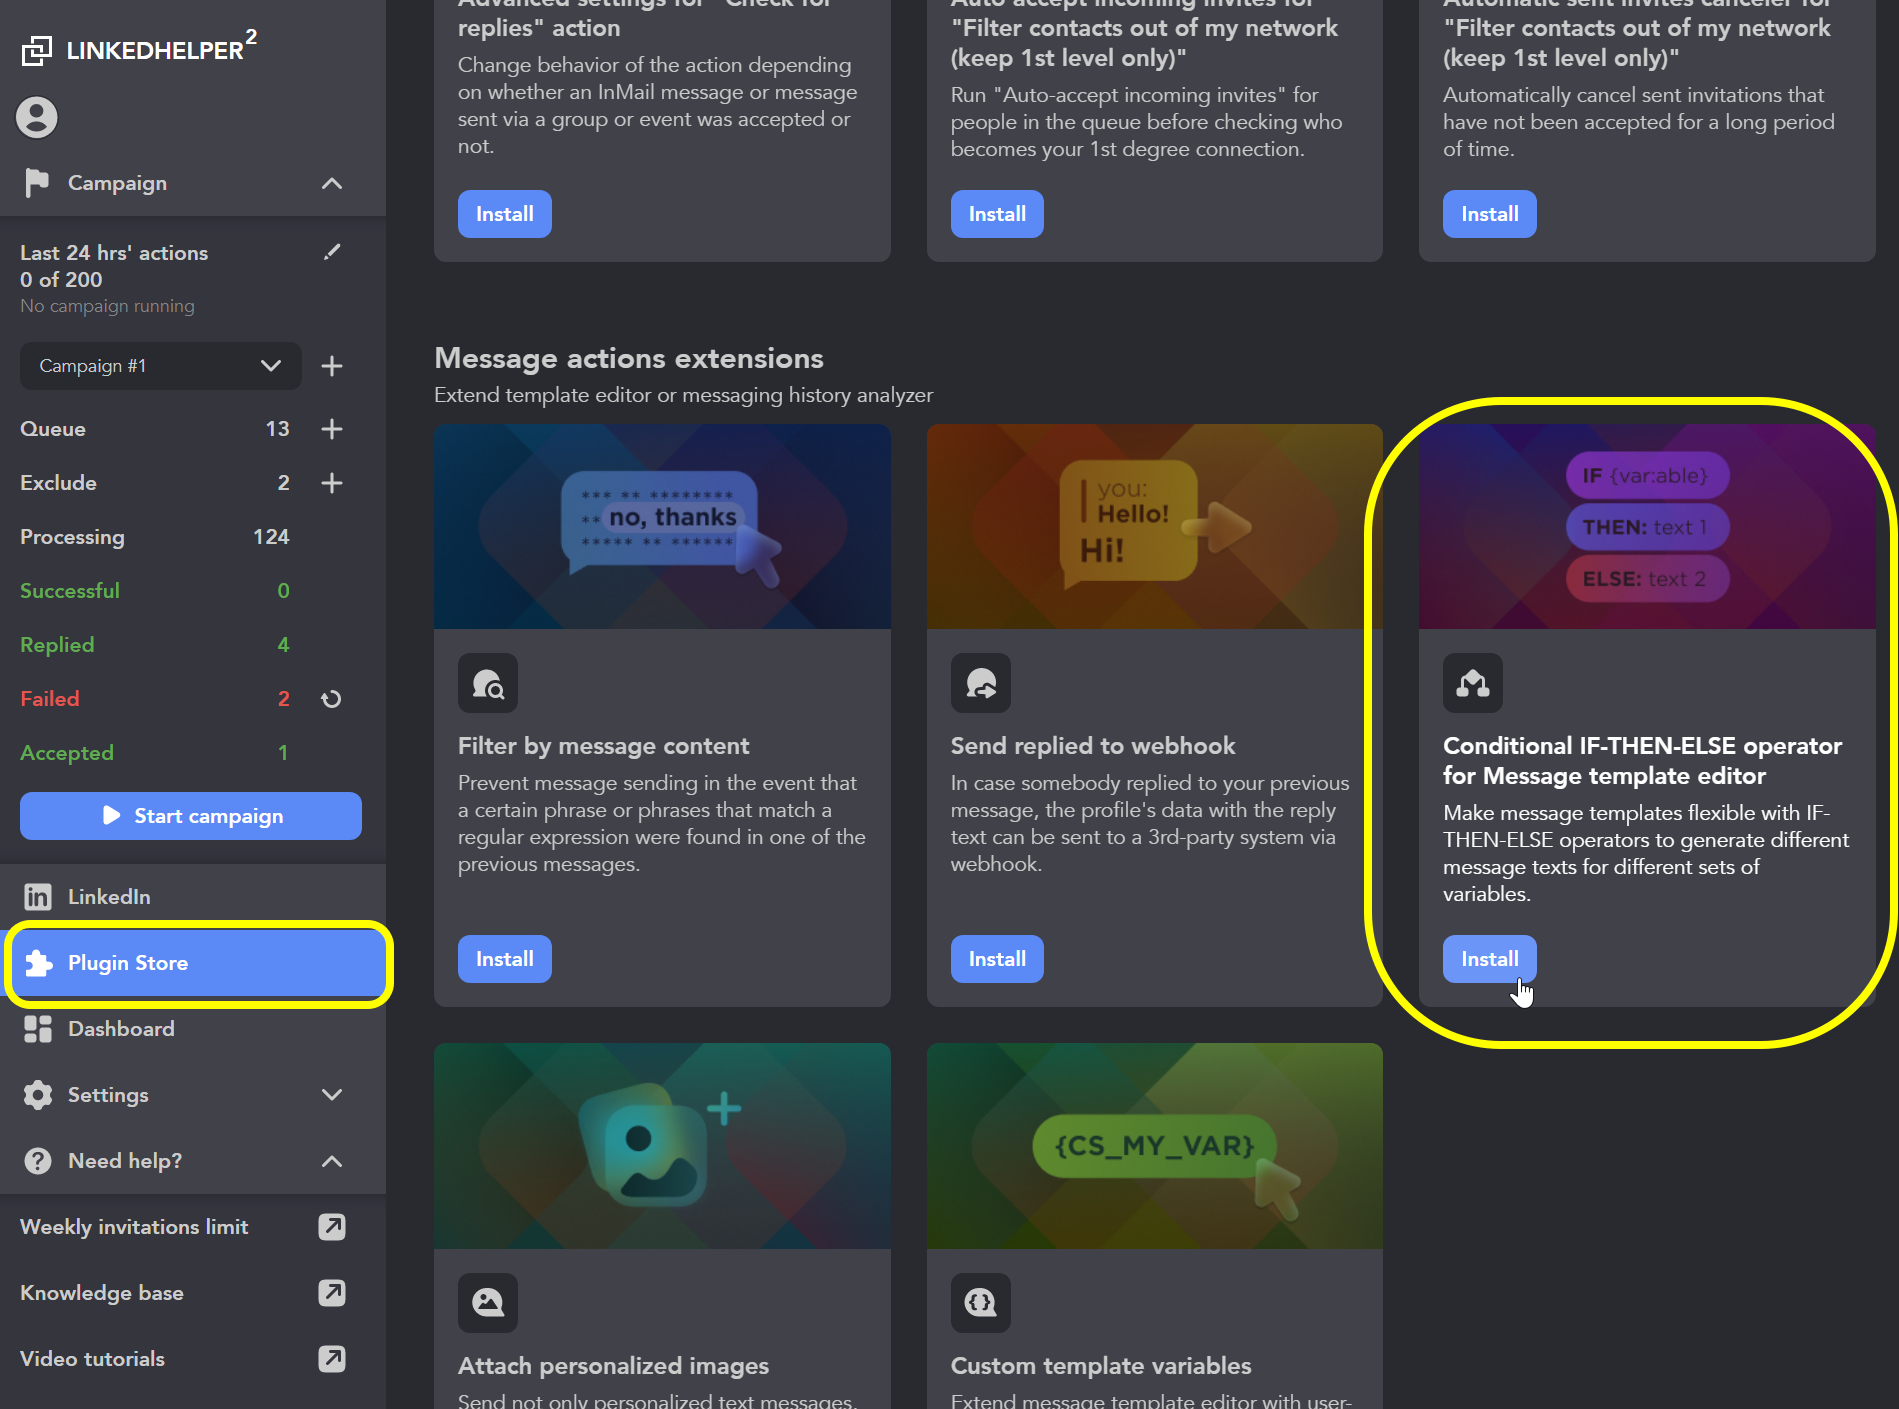This screenshot has height=1409, width=1899.
Task: Open the Campaign #1 dropdown
Action: 160,366
